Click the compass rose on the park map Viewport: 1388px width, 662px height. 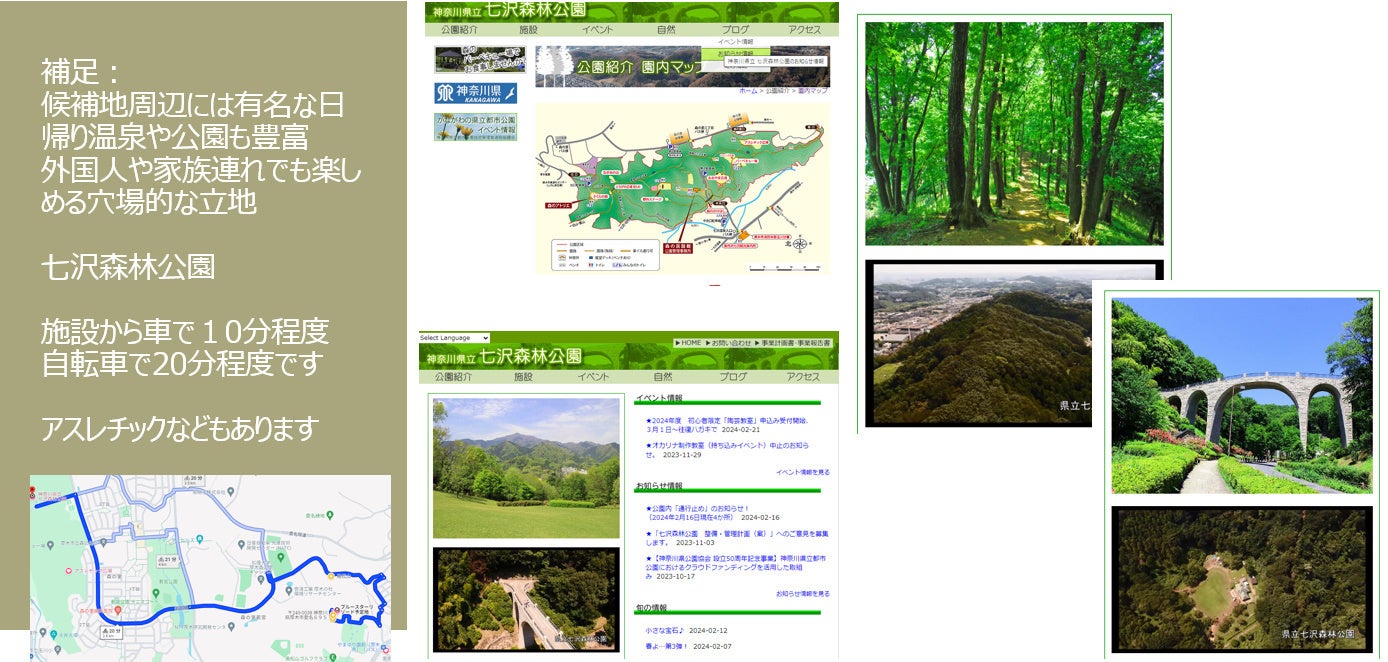click(x=800, y=243)
